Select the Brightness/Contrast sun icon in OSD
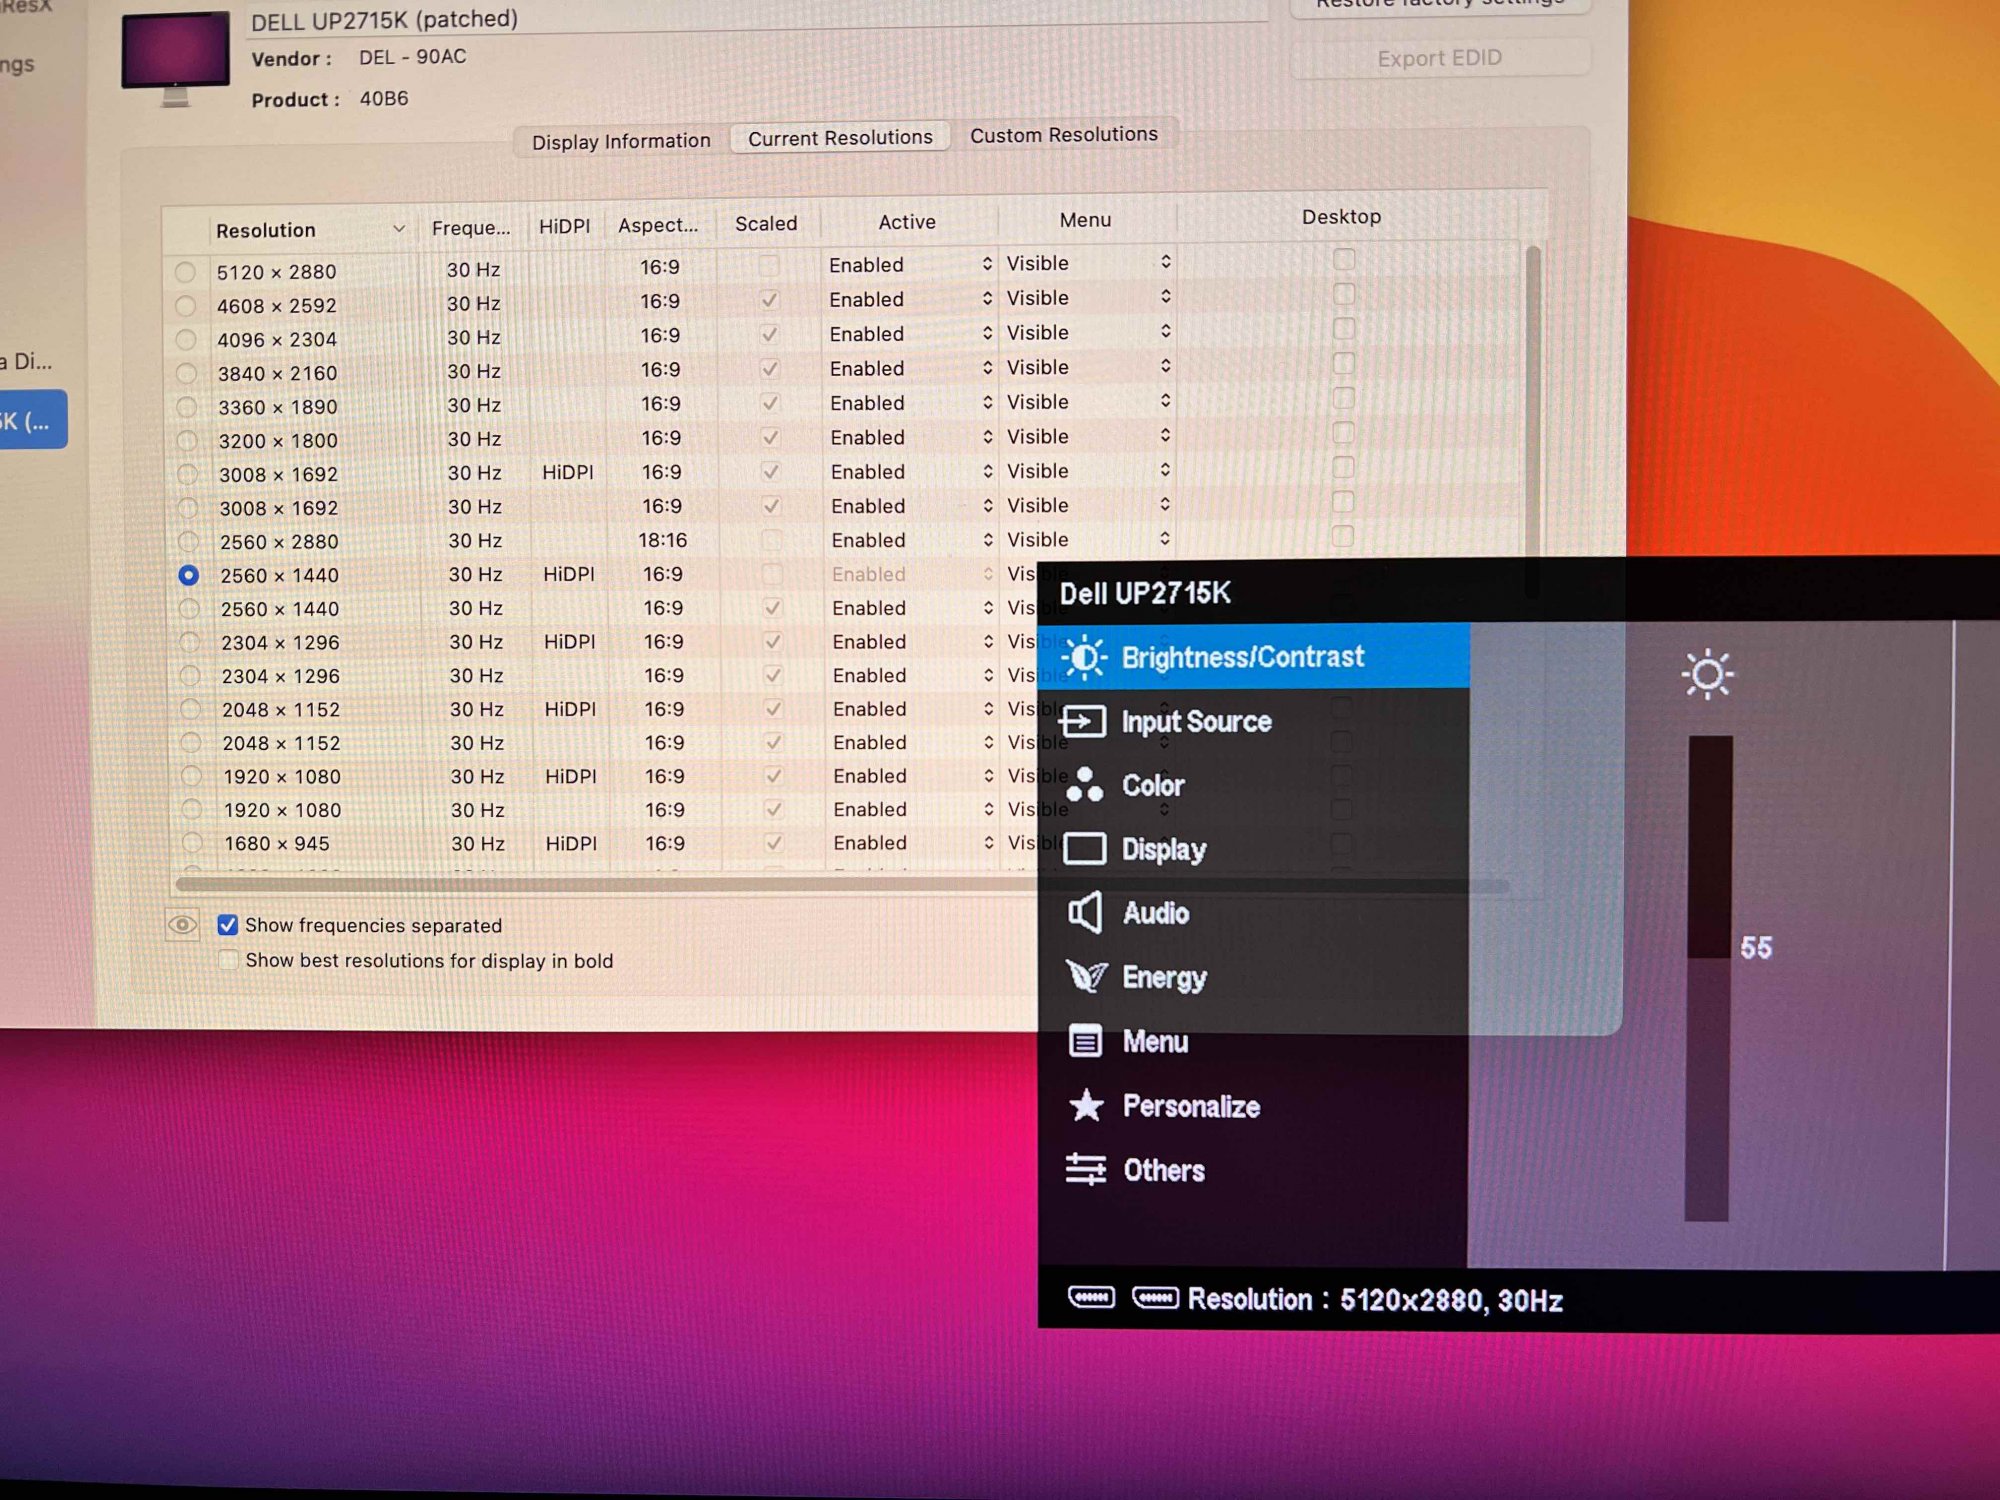2000x1500 pixels. tap(1084, 657)
